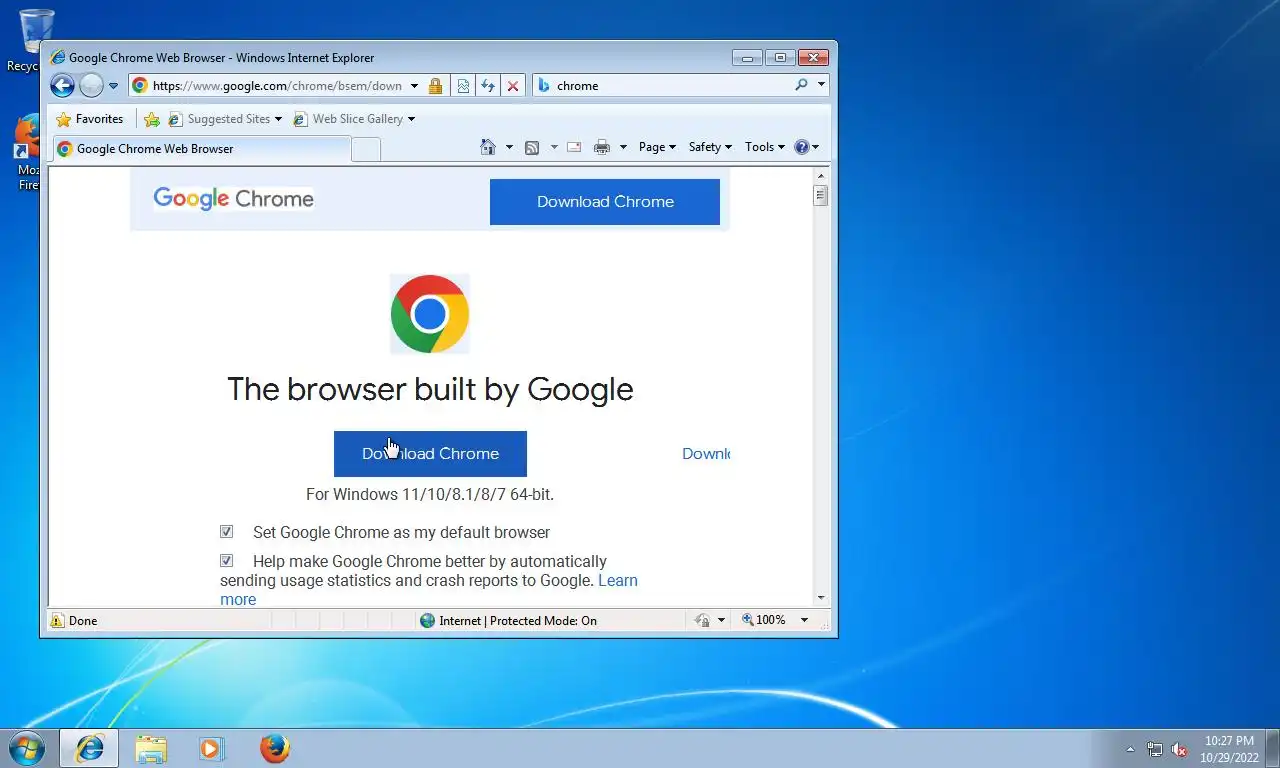Open the Help question mark menu
This screenshot has height=768, width=1280.
tap(806, 147)
